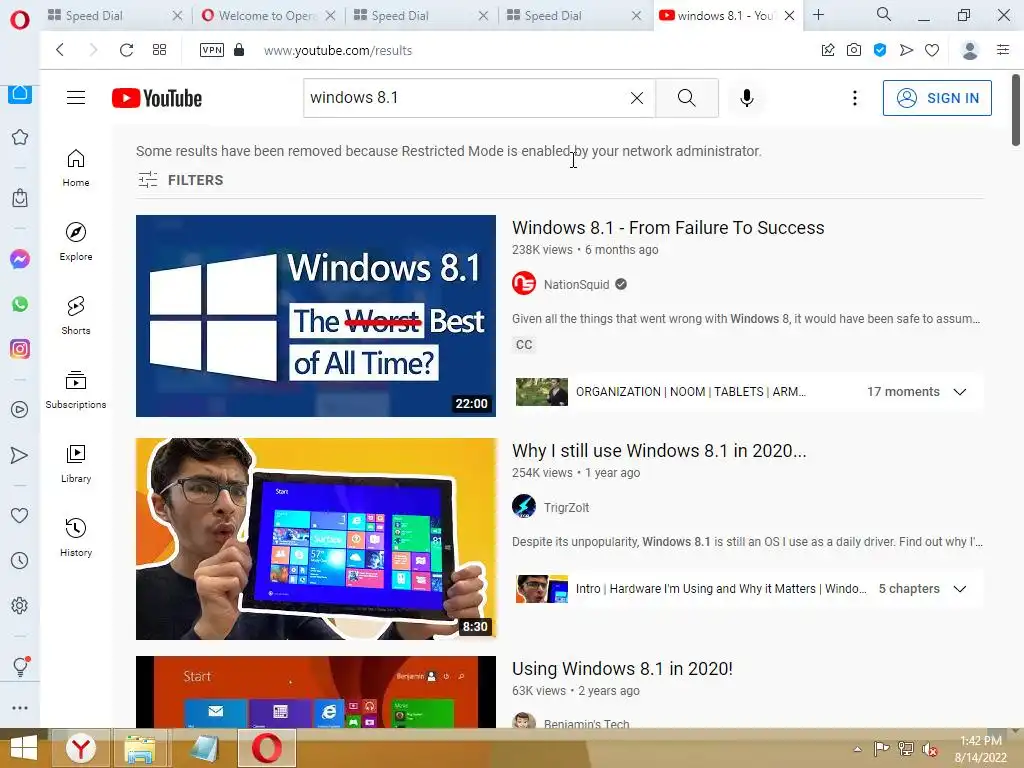Open Messenger in Opera sidebar
Viewport: 1024px width, 768px height.
pyautogui.click(x=20, y=259)
